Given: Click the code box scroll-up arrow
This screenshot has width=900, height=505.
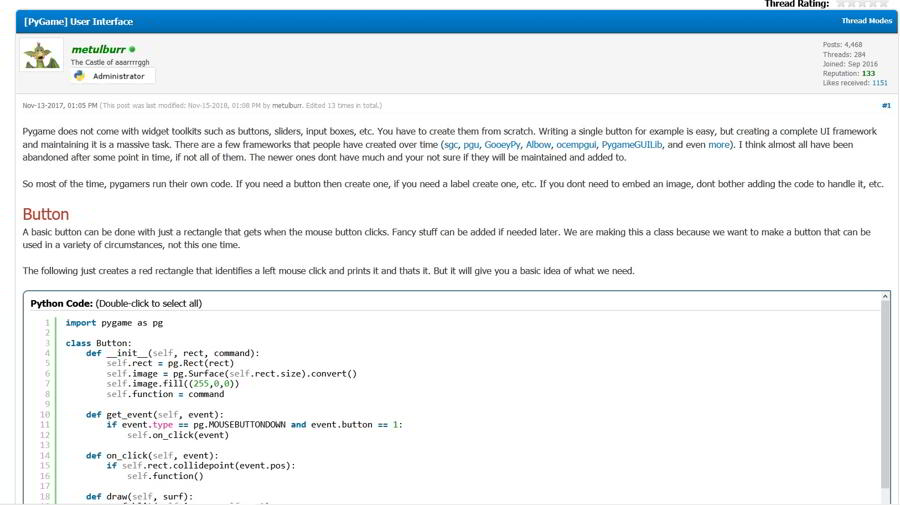Looking at the screenshot, I should (x=885, y=297).
